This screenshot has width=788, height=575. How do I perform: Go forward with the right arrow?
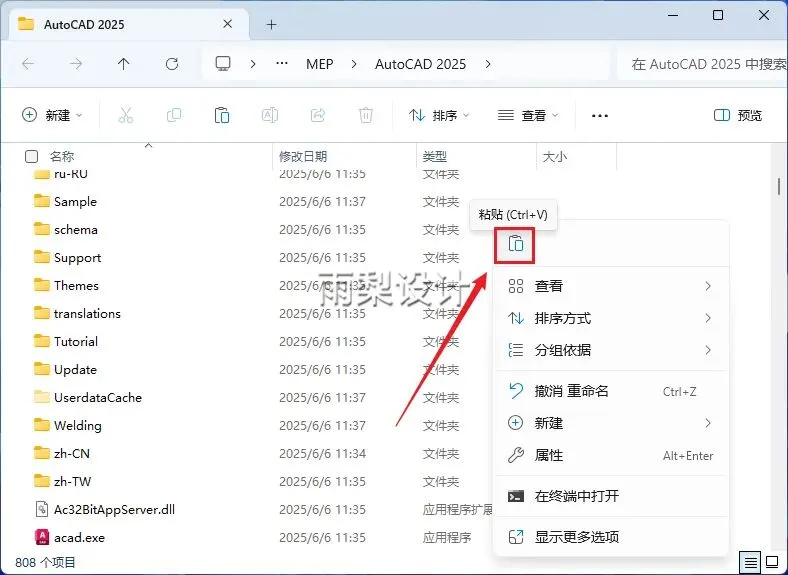tap(76, 64)
